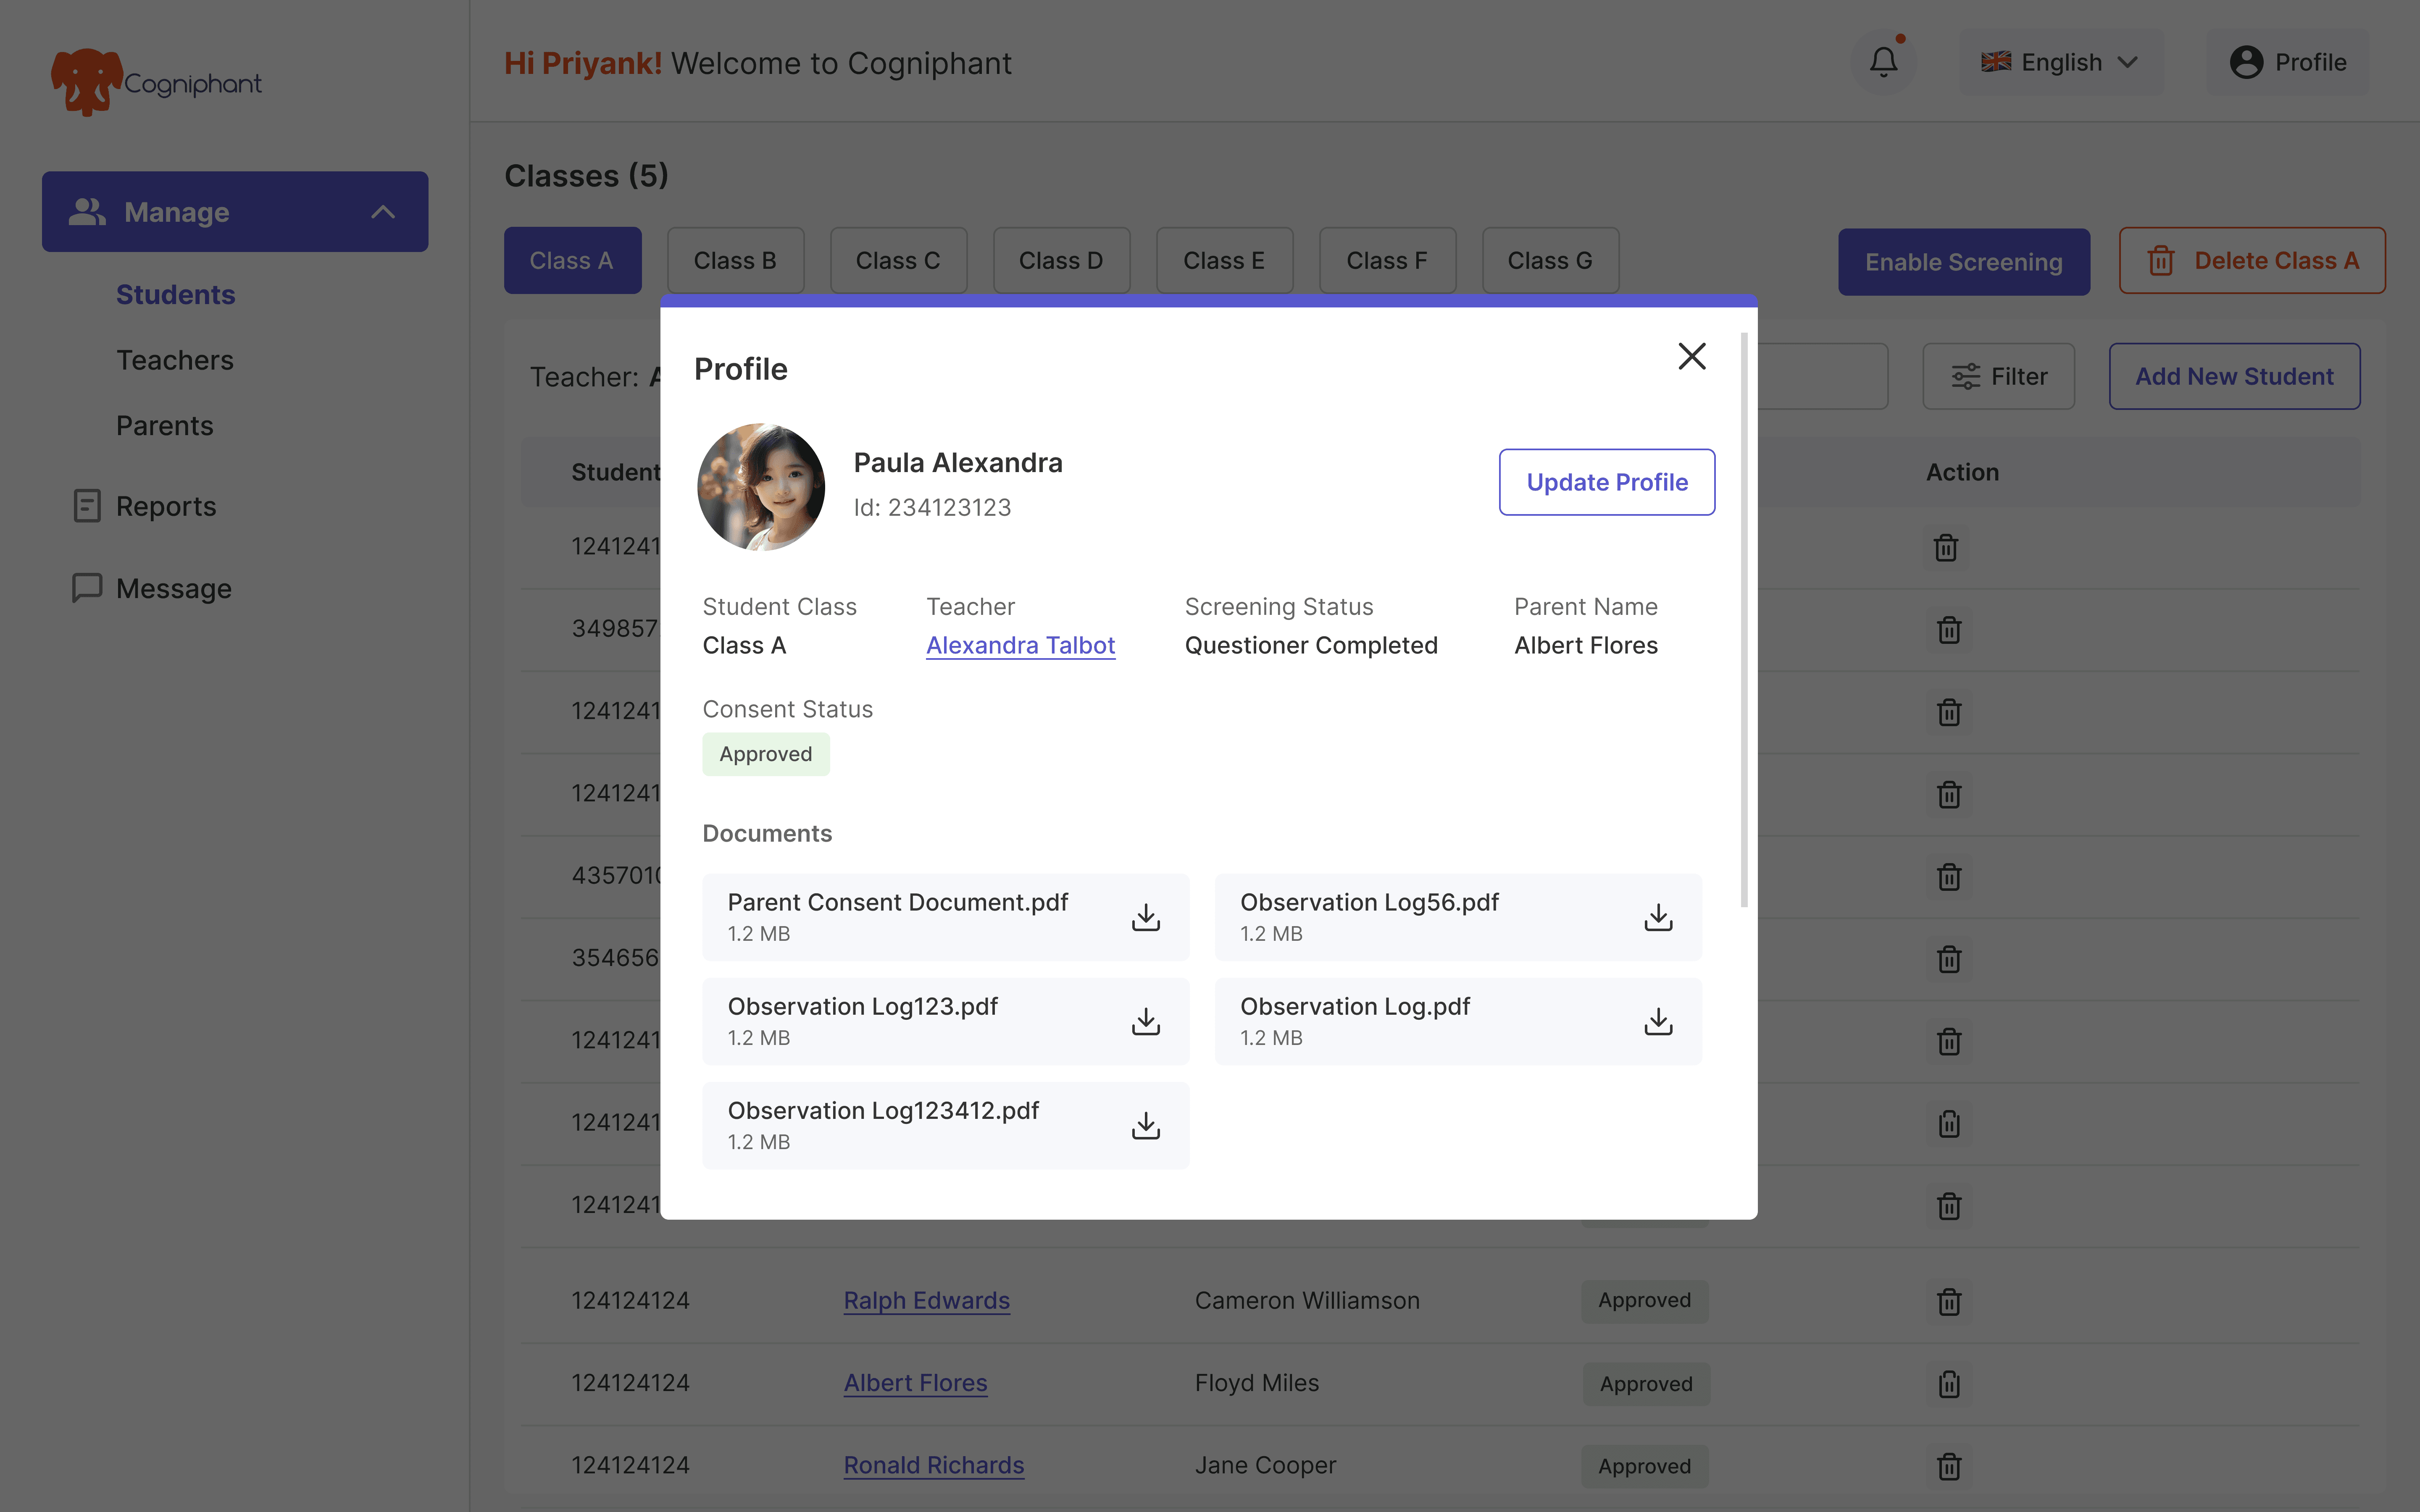Open Alexandra Talbot teacher link
The image size is (2420, 1512).
click(x=1020, y=645)
